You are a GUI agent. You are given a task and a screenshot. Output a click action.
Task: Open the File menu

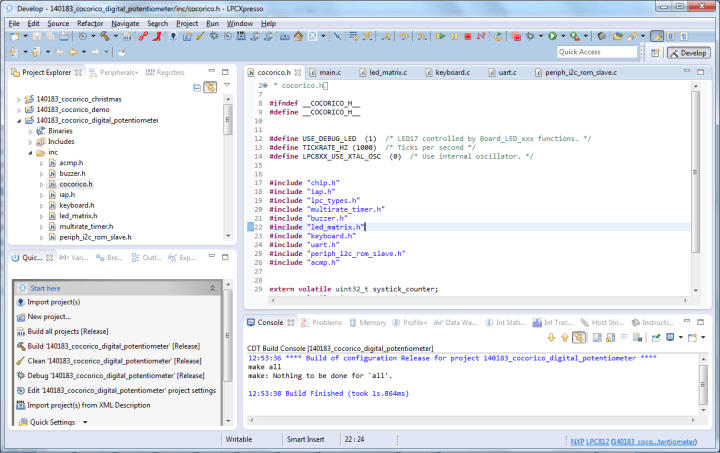(x=14, y=23)
